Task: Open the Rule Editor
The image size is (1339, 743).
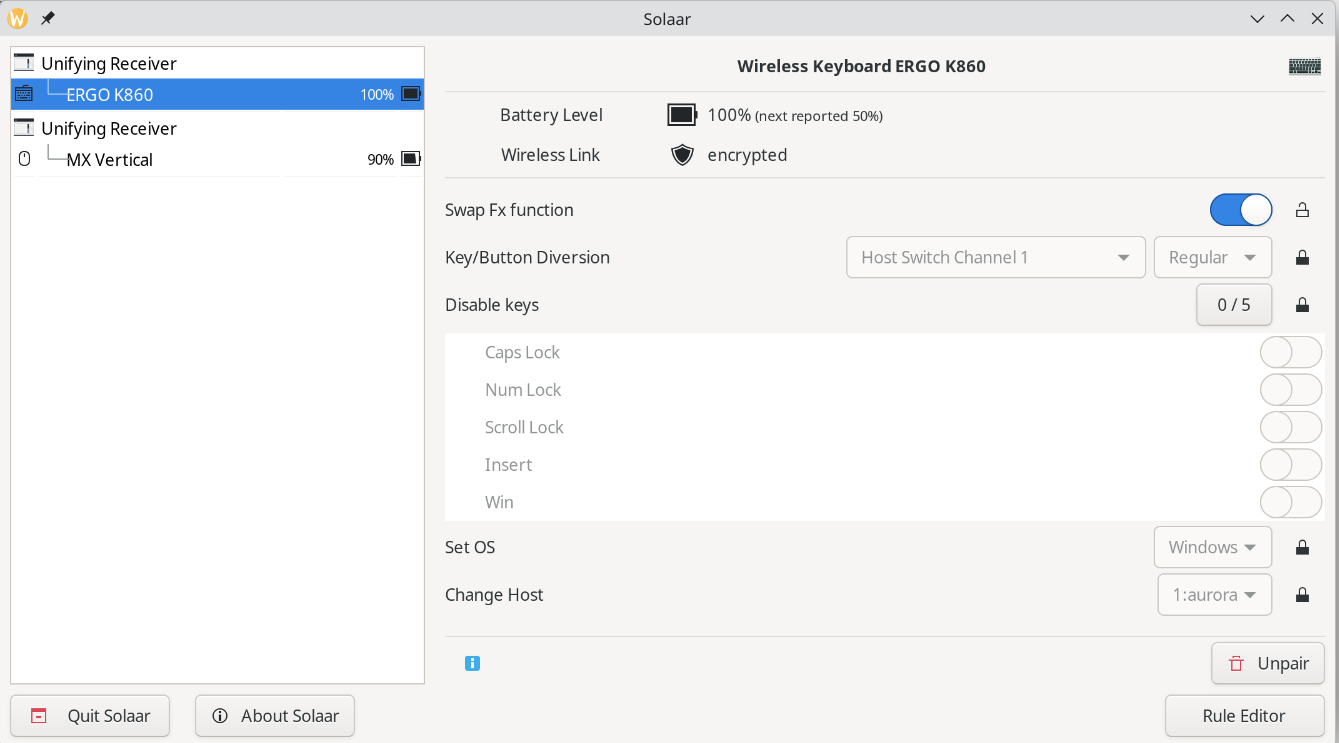Action: [x=1245, y=716]
